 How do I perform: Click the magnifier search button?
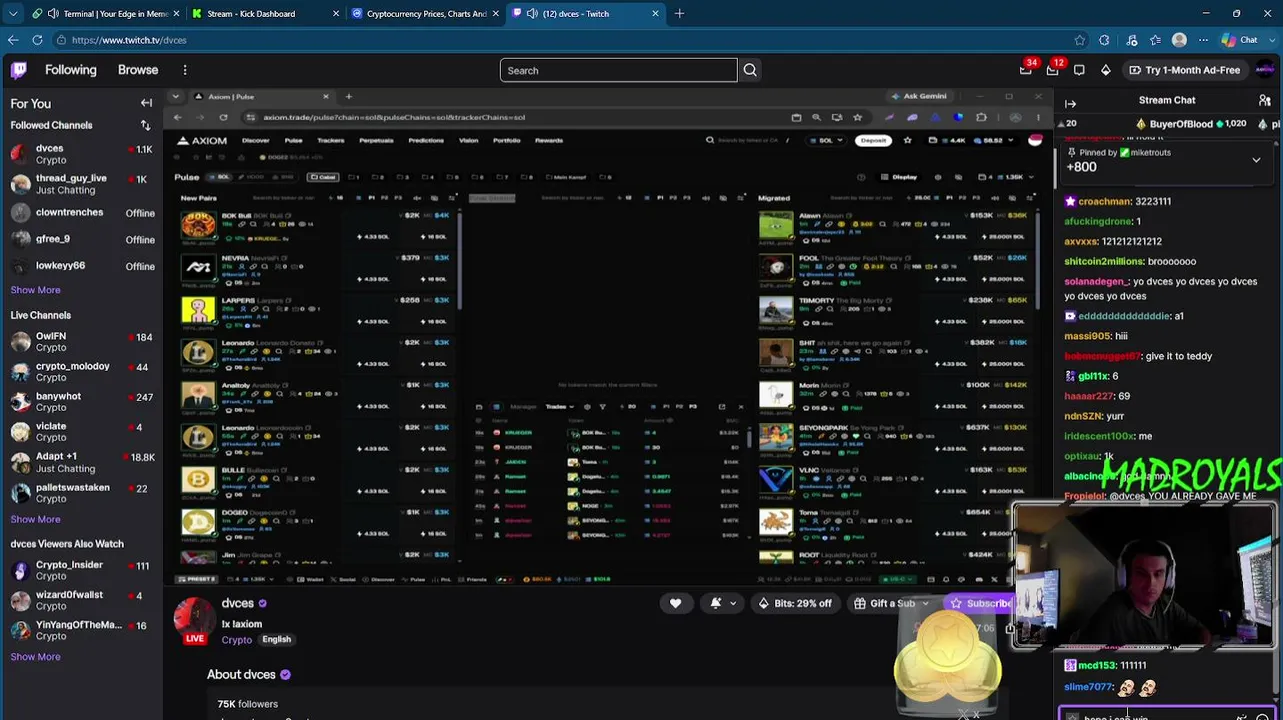[x=750, y=70]
